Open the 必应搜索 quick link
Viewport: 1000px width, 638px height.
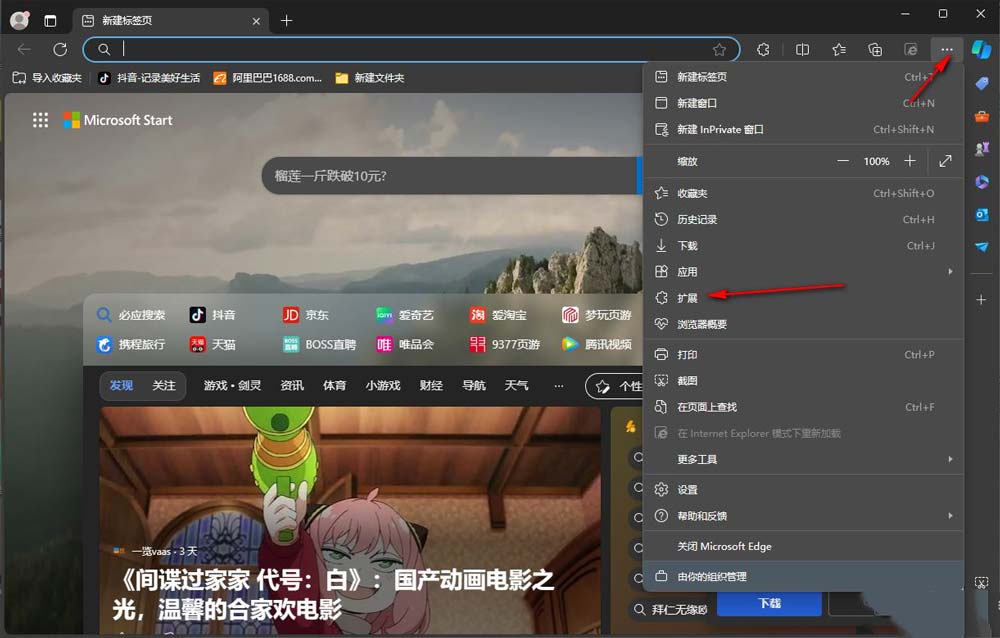131,315
